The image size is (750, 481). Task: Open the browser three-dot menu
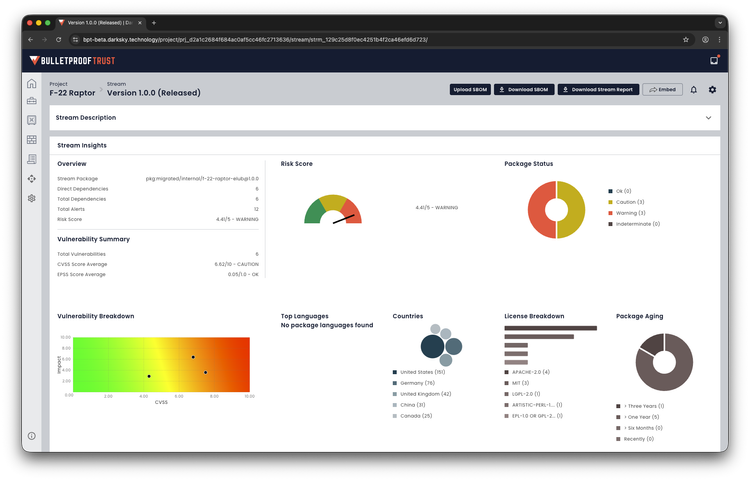719,40
